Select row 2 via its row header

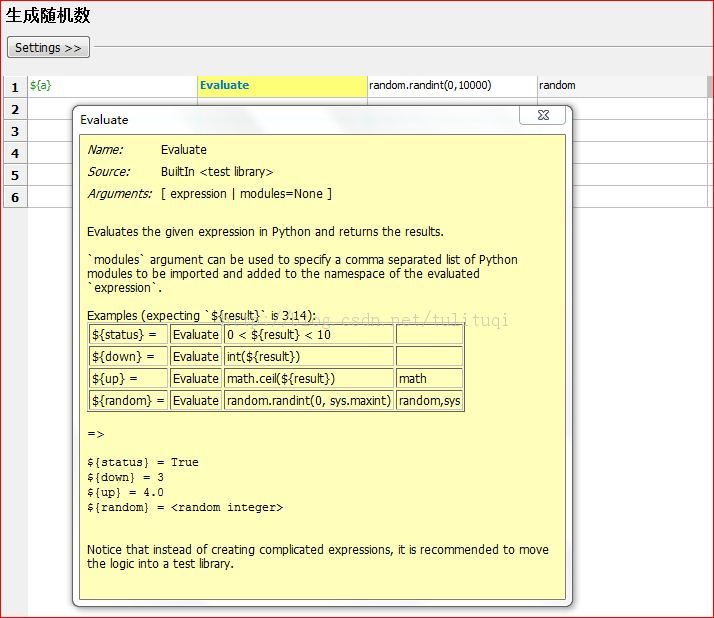15,109
